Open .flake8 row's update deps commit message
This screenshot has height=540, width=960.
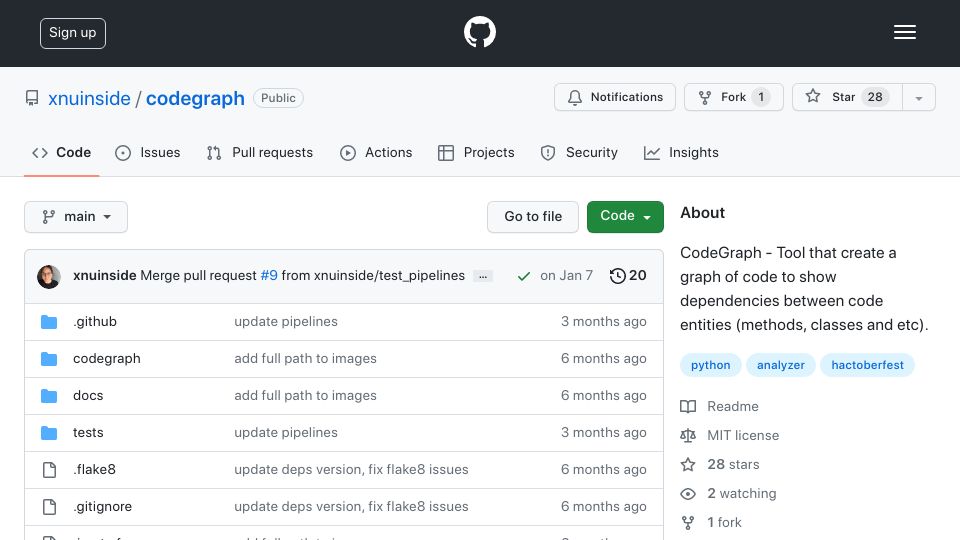point(351,469)
